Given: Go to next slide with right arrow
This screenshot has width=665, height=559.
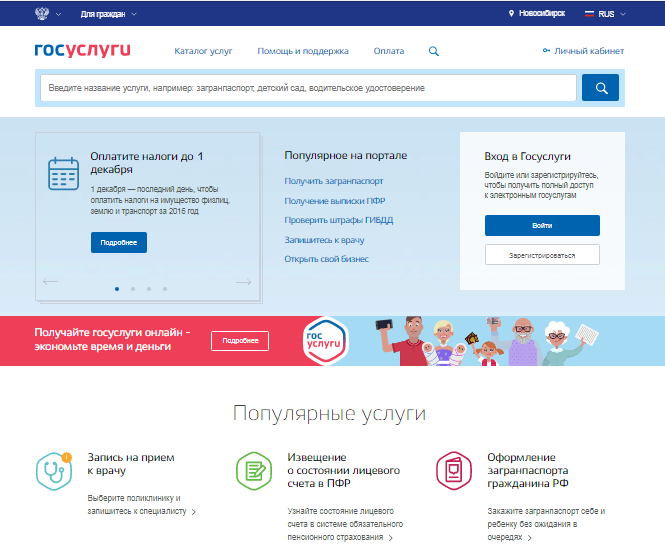Looking at the screenshot, I should tap(243, 282).
